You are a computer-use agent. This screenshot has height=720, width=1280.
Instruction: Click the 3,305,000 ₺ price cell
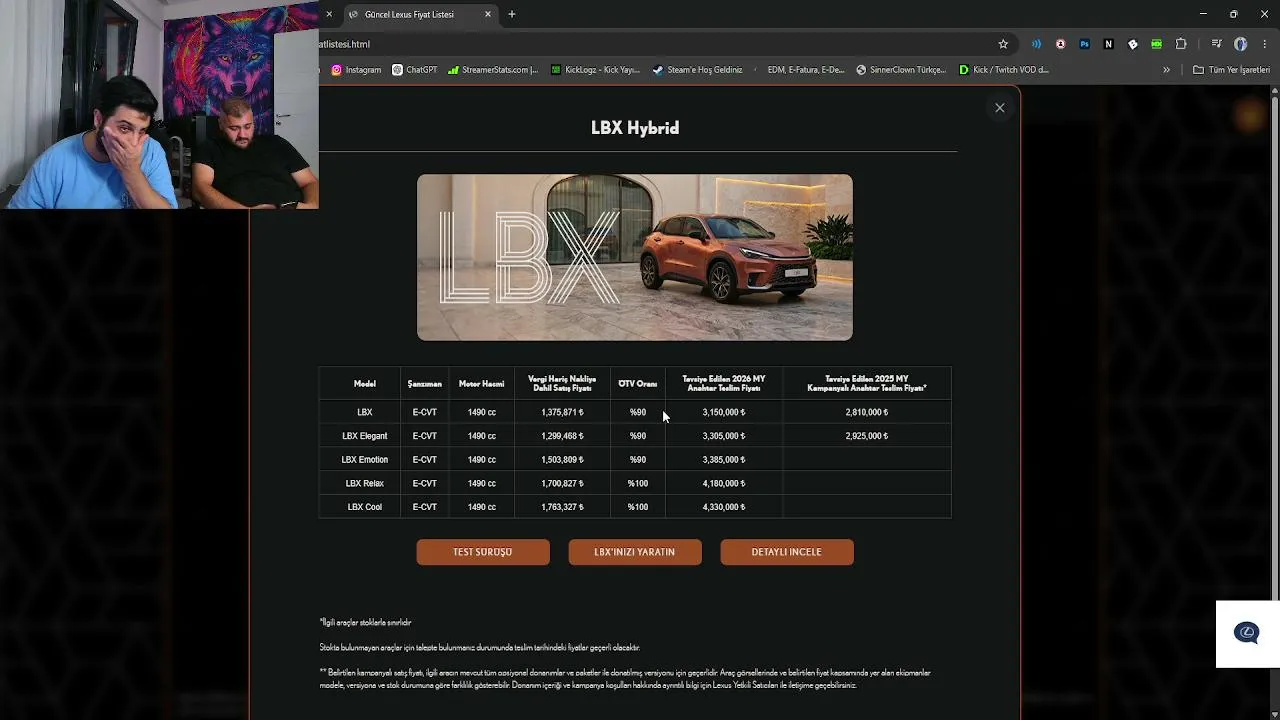[x=724, y=436]
